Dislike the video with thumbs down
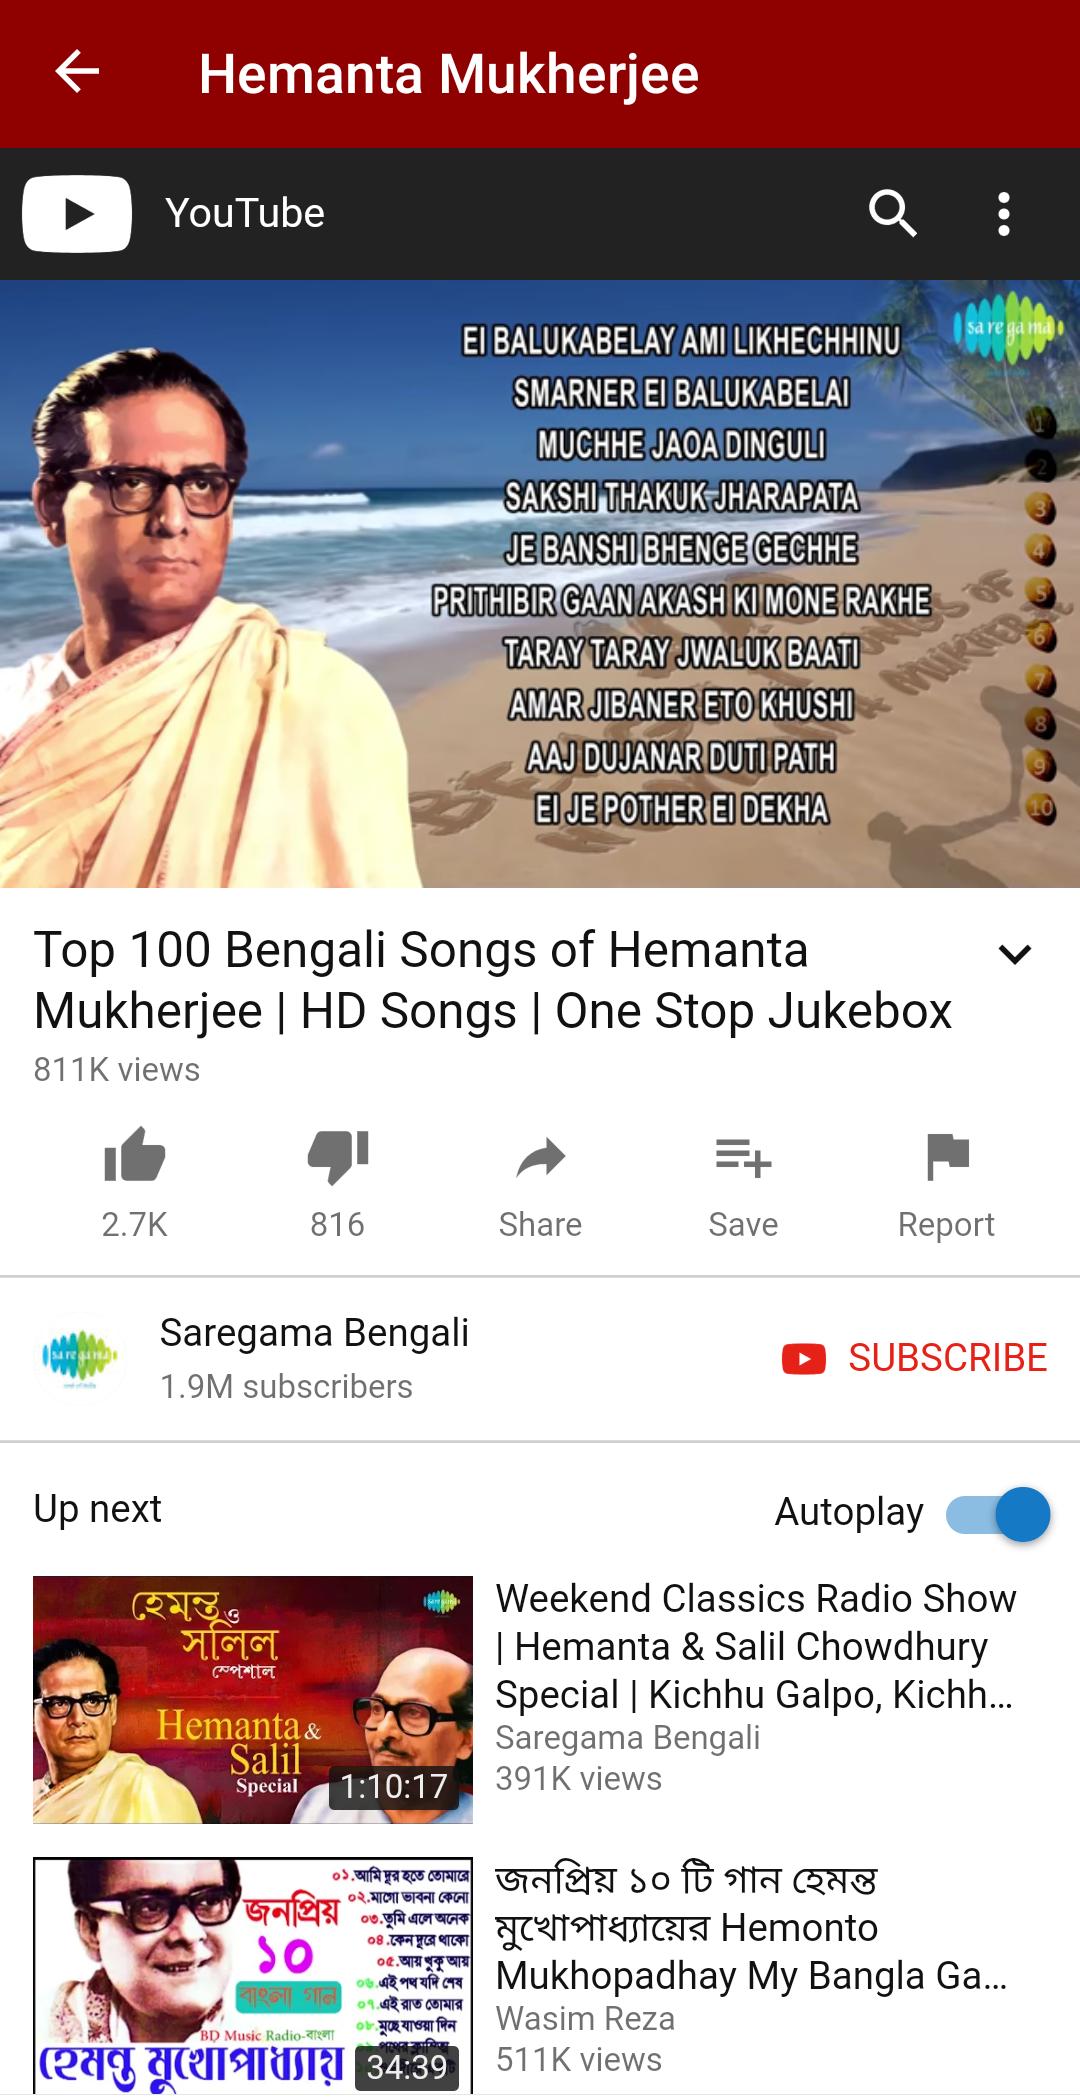This screenshot has height=2100, width=1080. point(338,1157)
